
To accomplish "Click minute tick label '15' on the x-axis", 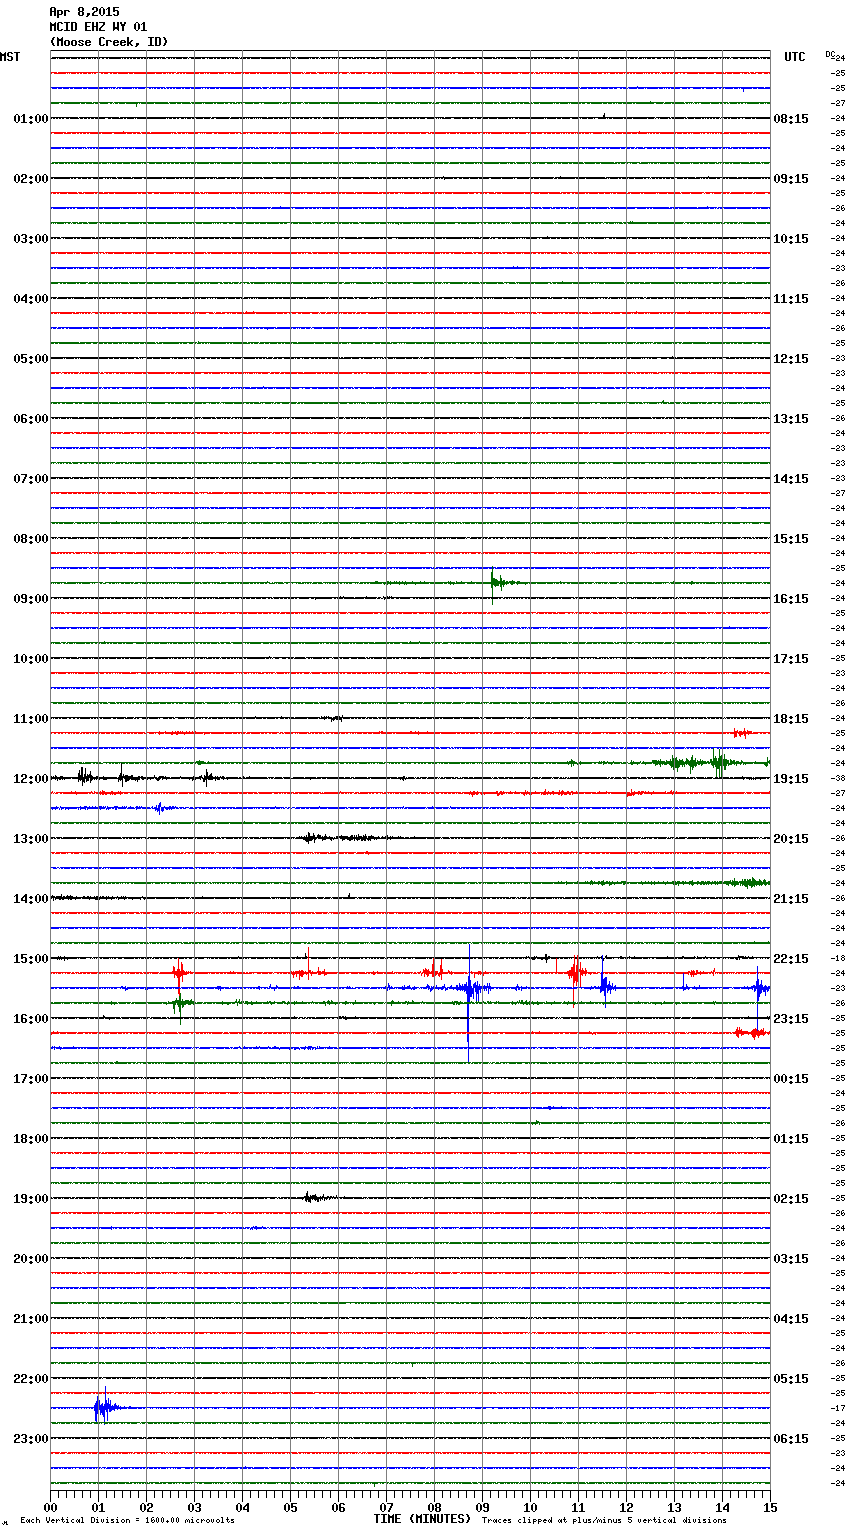I will click(770, 1507).
